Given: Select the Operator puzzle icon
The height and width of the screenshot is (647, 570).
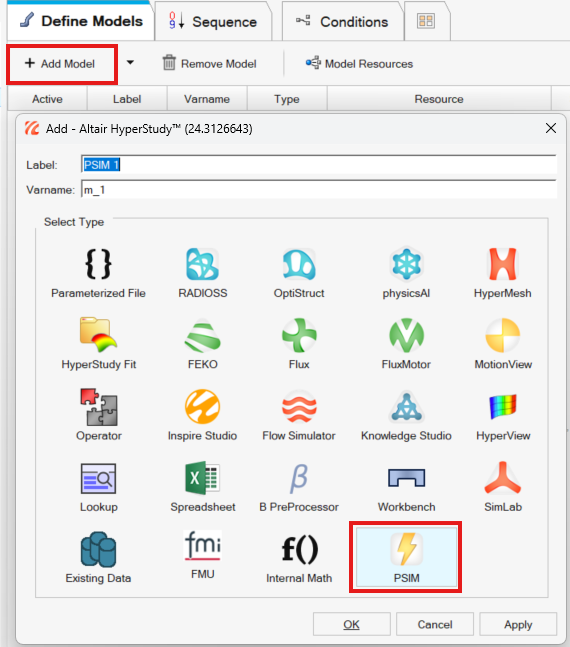Looking at the screenshot, I should click(98, 407).
